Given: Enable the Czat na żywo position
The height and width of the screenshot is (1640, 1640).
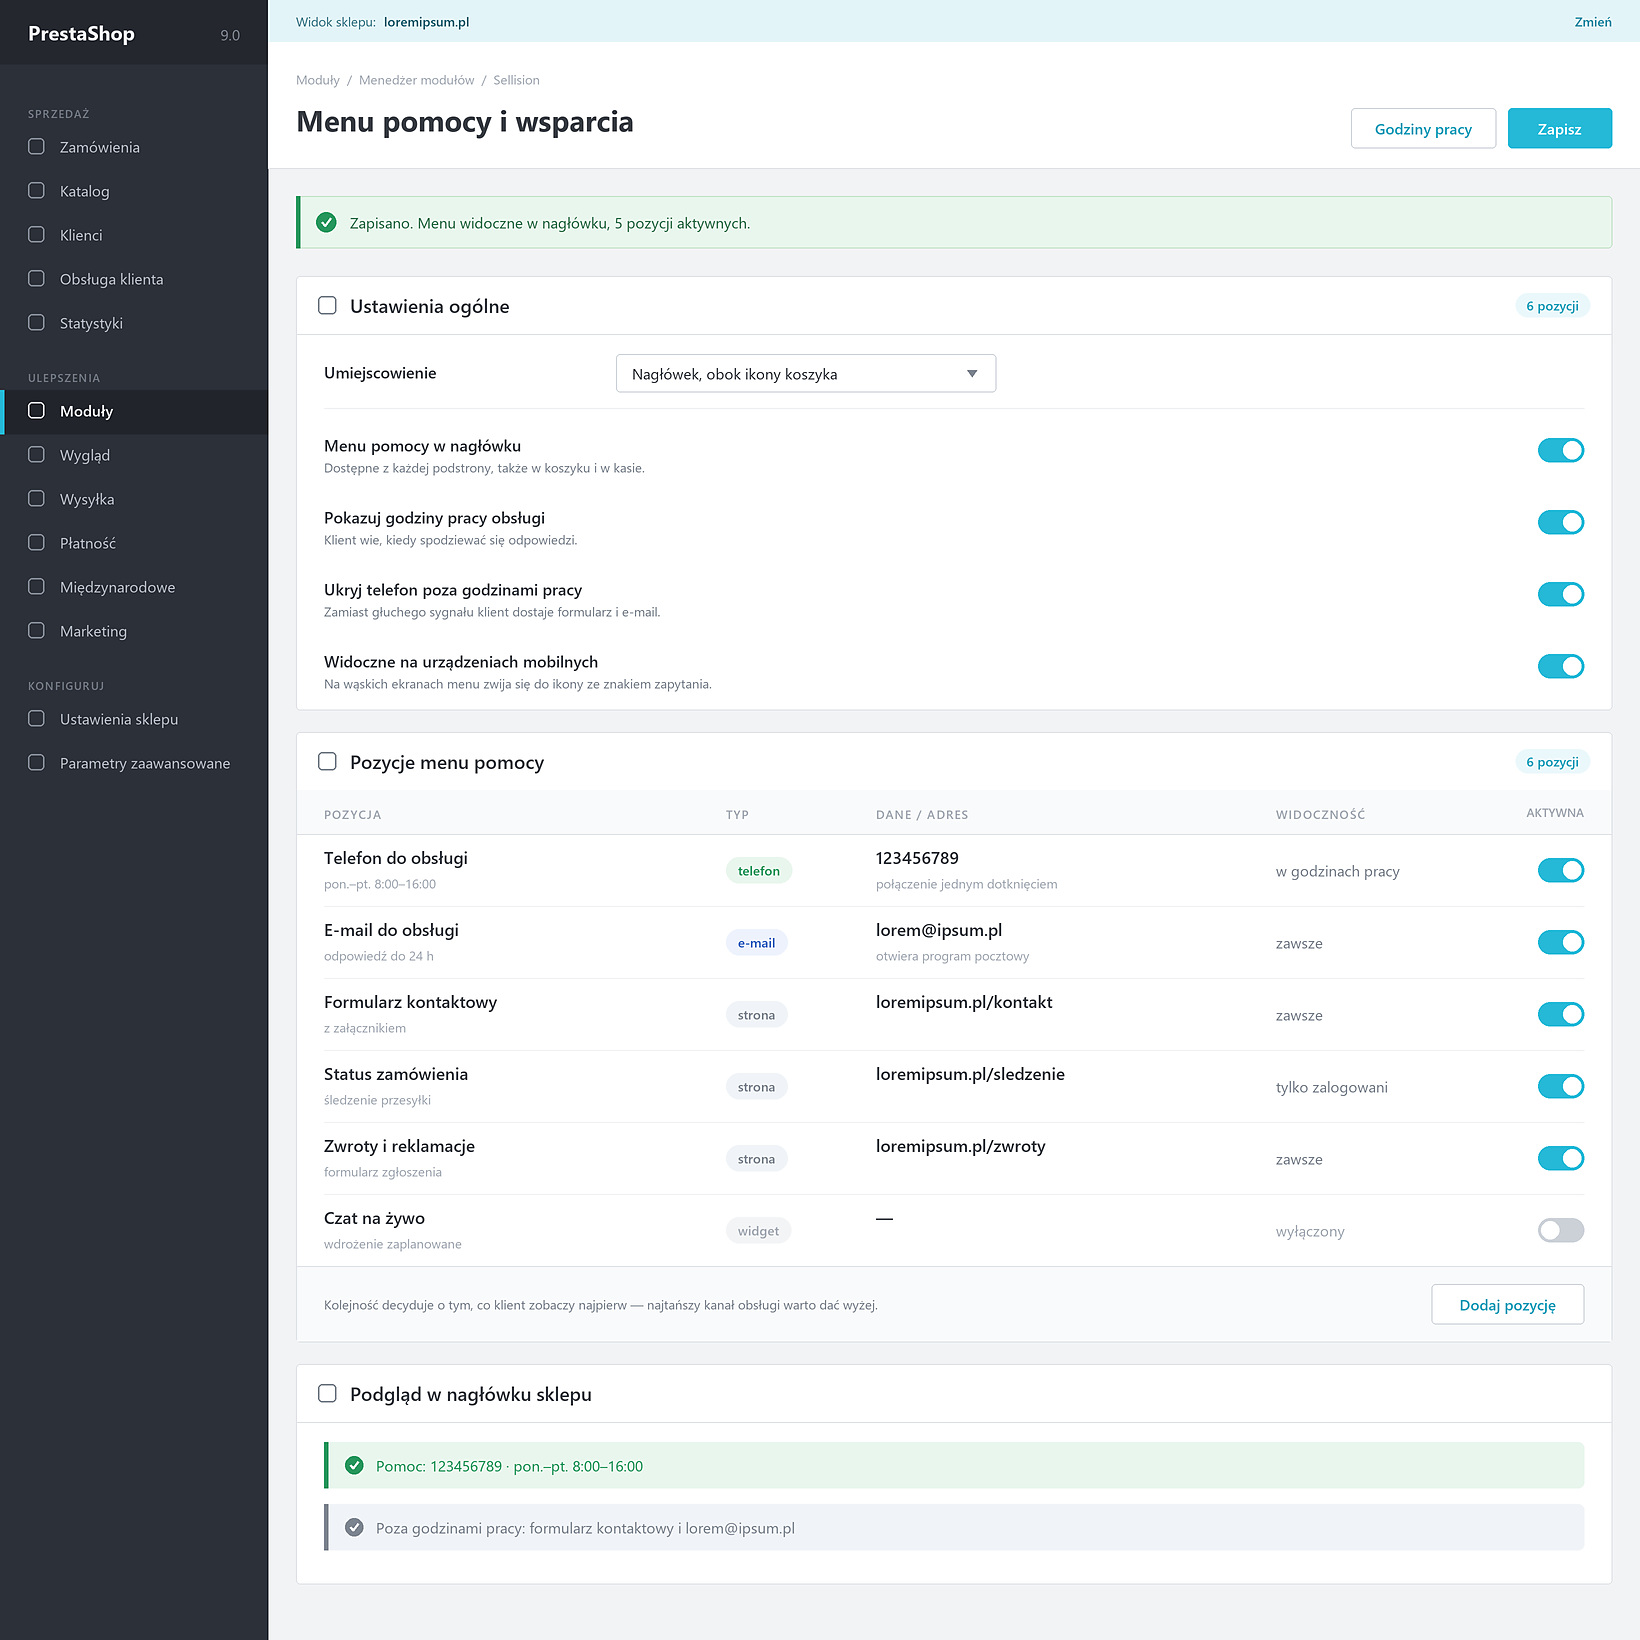Looking at the screenshot, I should [1560, 1231].
